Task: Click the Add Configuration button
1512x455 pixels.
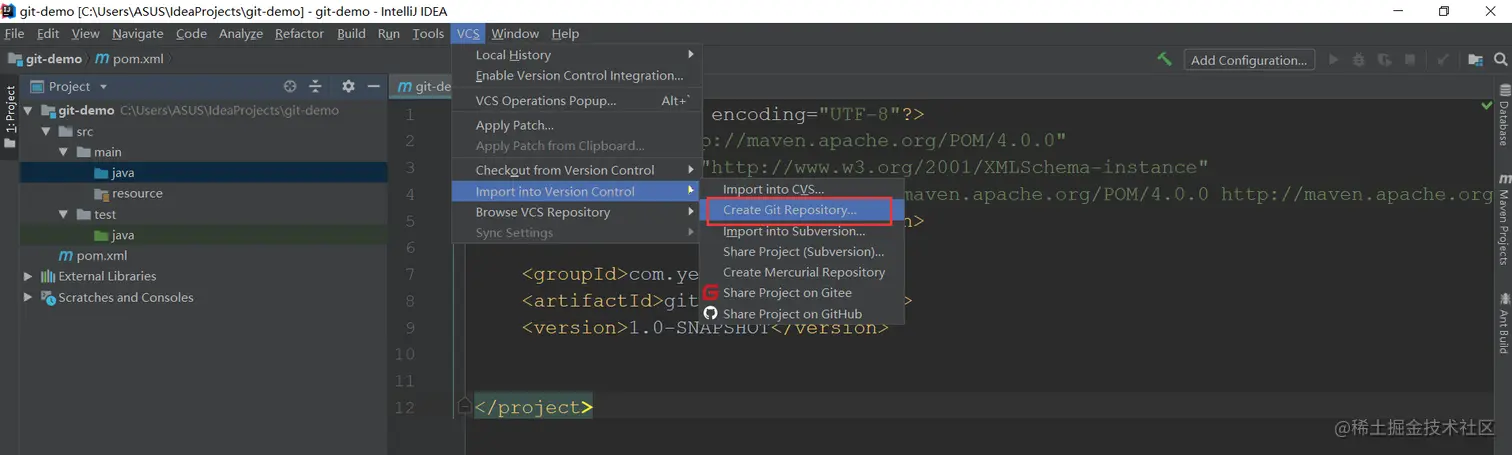Action: [x=1249, y=60]
